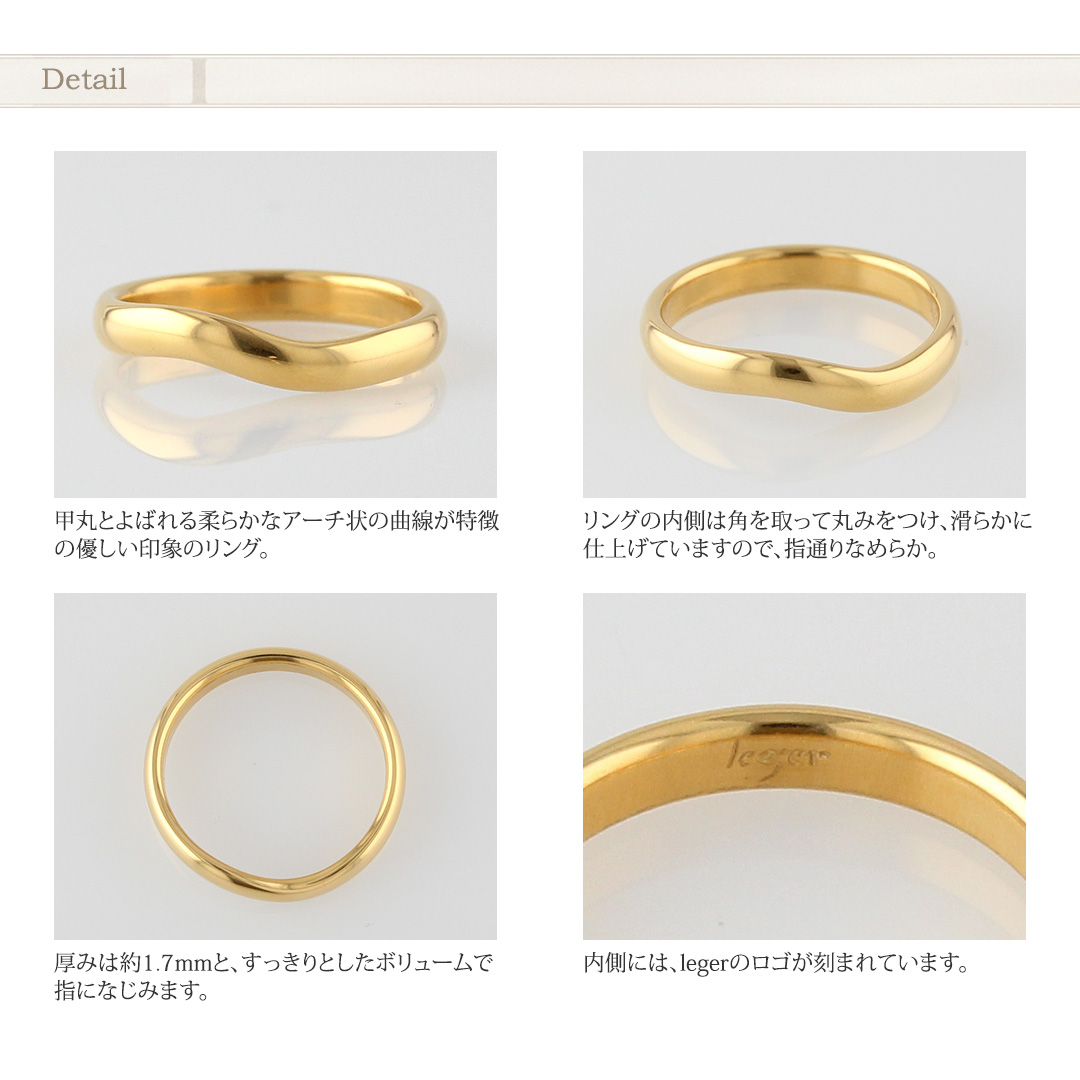This screenshot has height=1080, width=1080.
Task: Click the caption mentioning 約1.7mm thickness
Action: click(x=273, y=977)
